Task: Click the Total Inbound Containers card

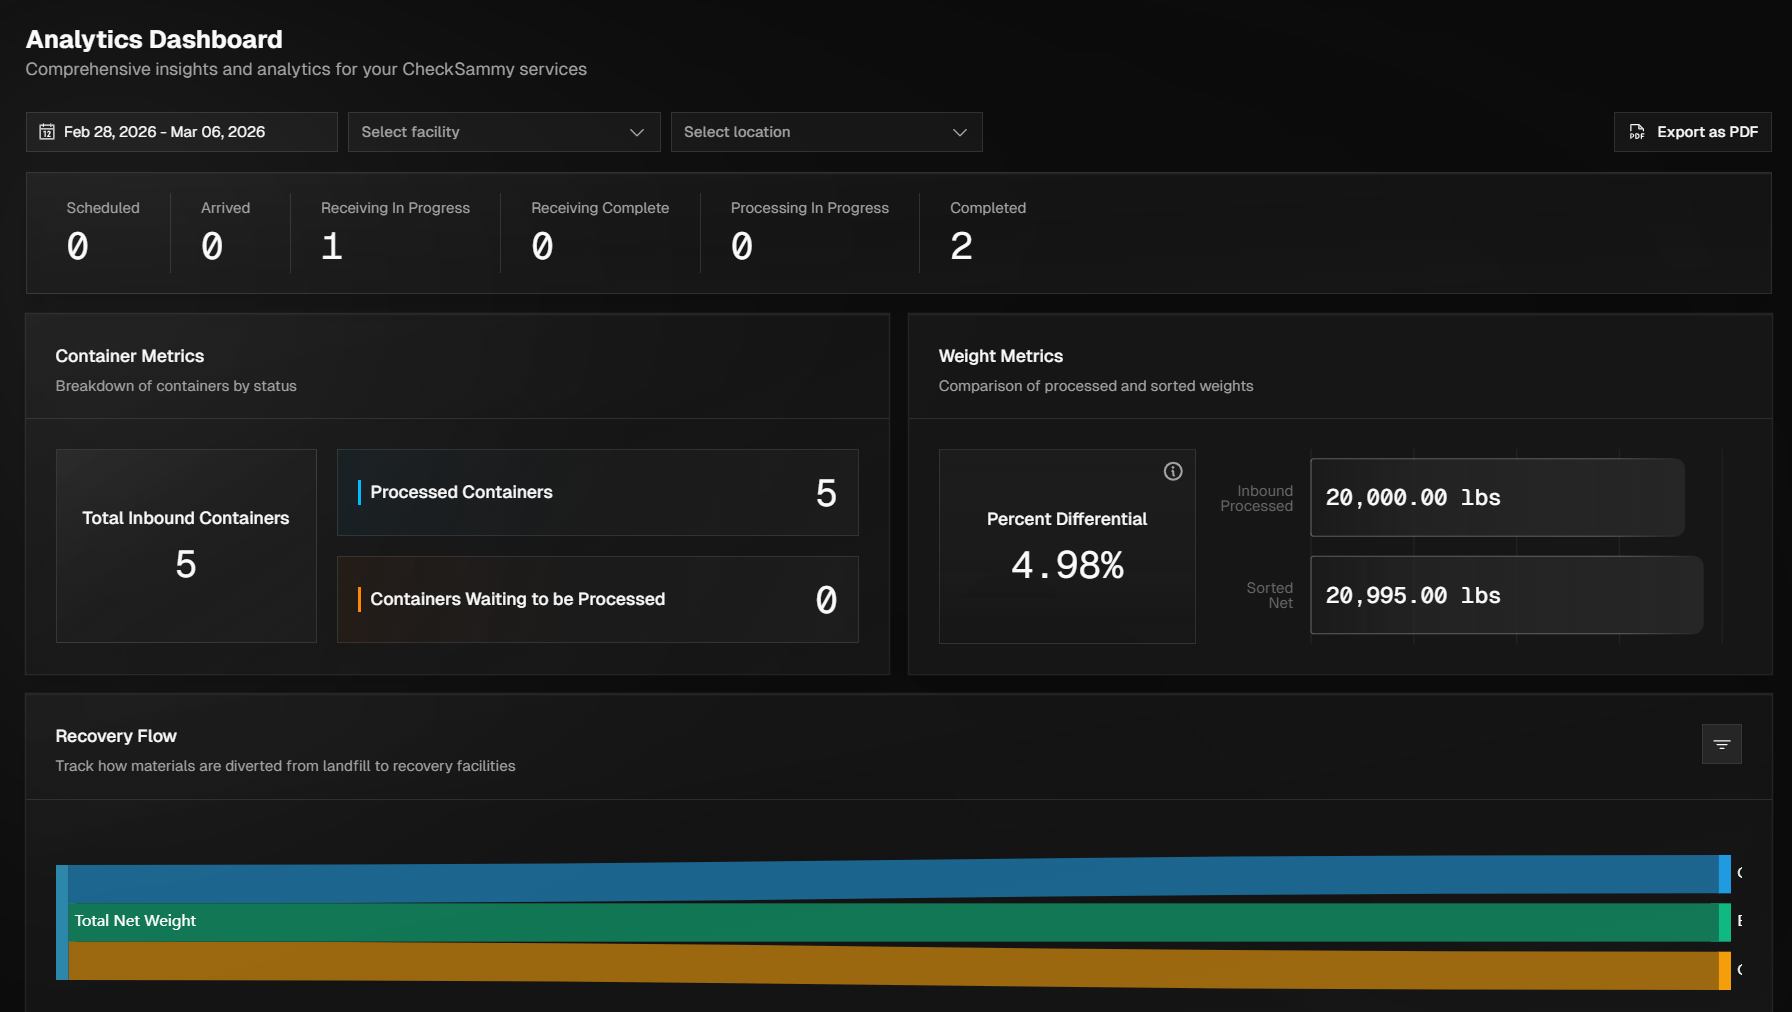Action: [x=186, y=545]
